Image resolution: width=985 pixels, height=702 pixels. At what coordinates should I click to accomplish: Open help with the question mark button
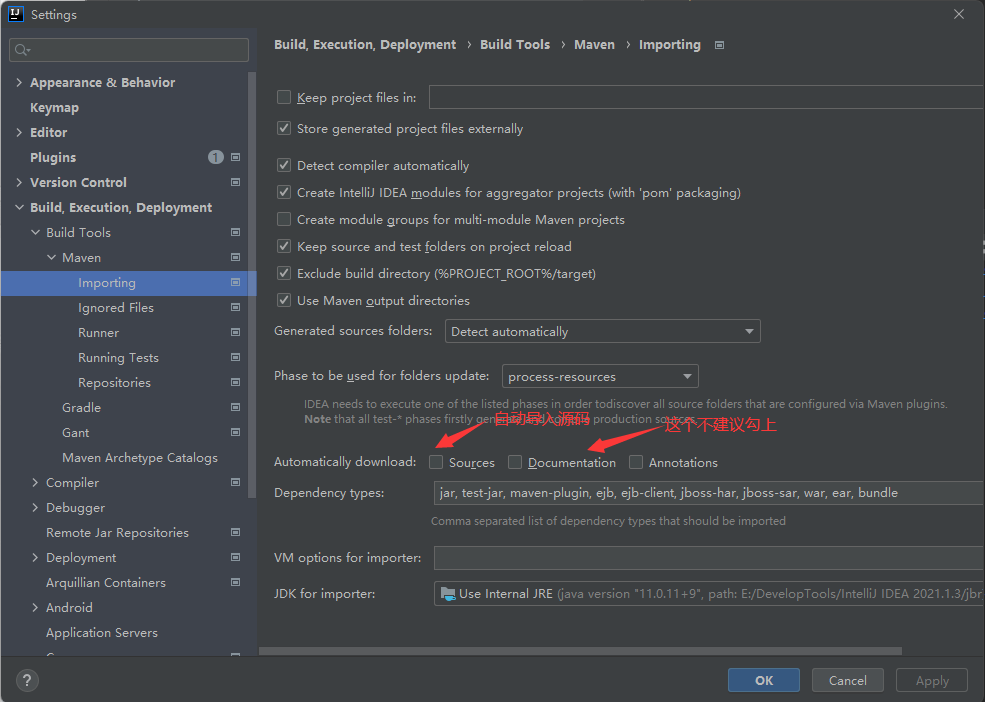click(x=27, y=680)
